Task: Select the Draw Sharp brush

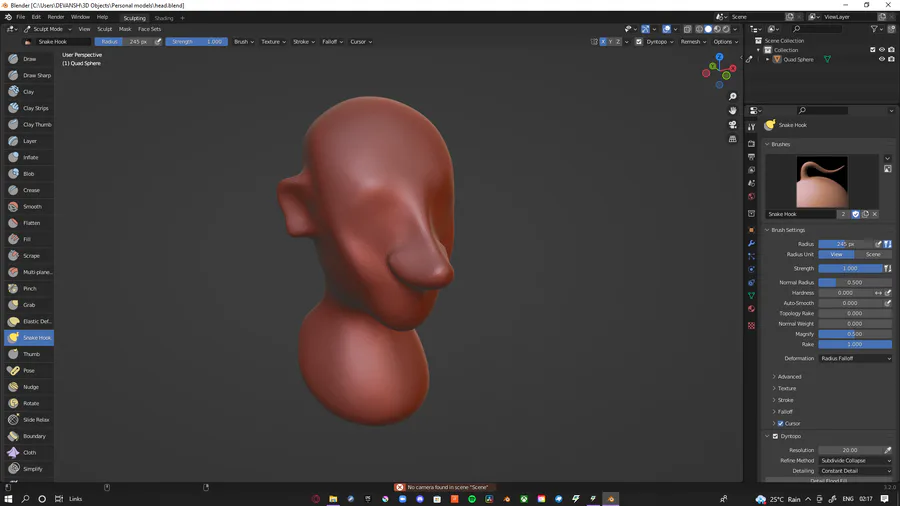Action: (x=29, y=75)
